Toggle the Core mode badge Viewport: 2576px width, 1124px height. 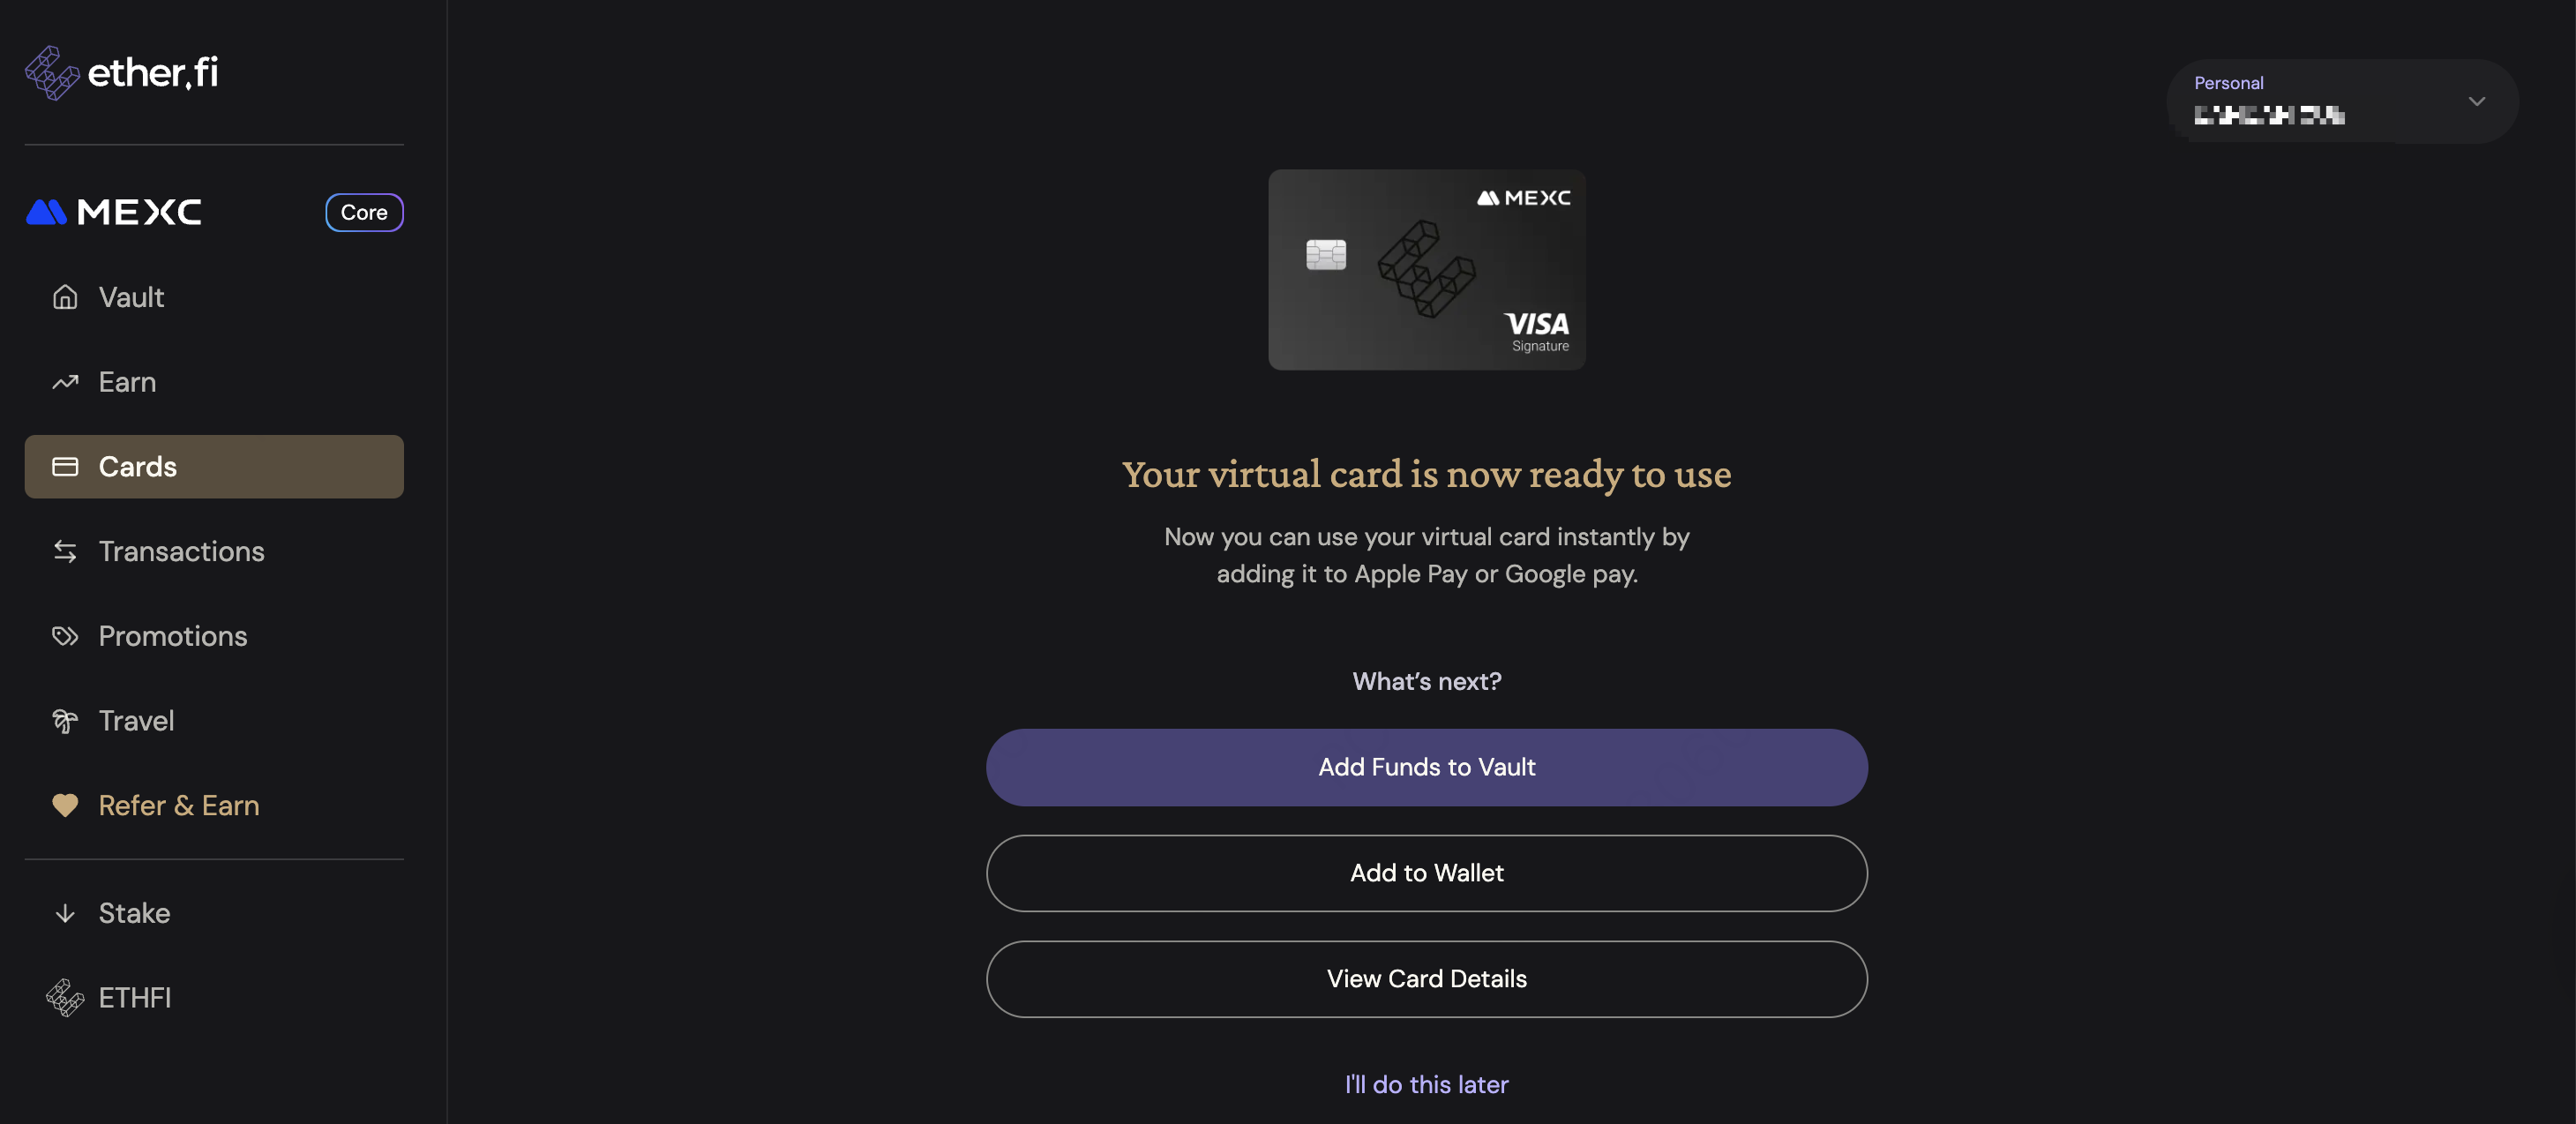pyautogui.click(x=364, y=212)
